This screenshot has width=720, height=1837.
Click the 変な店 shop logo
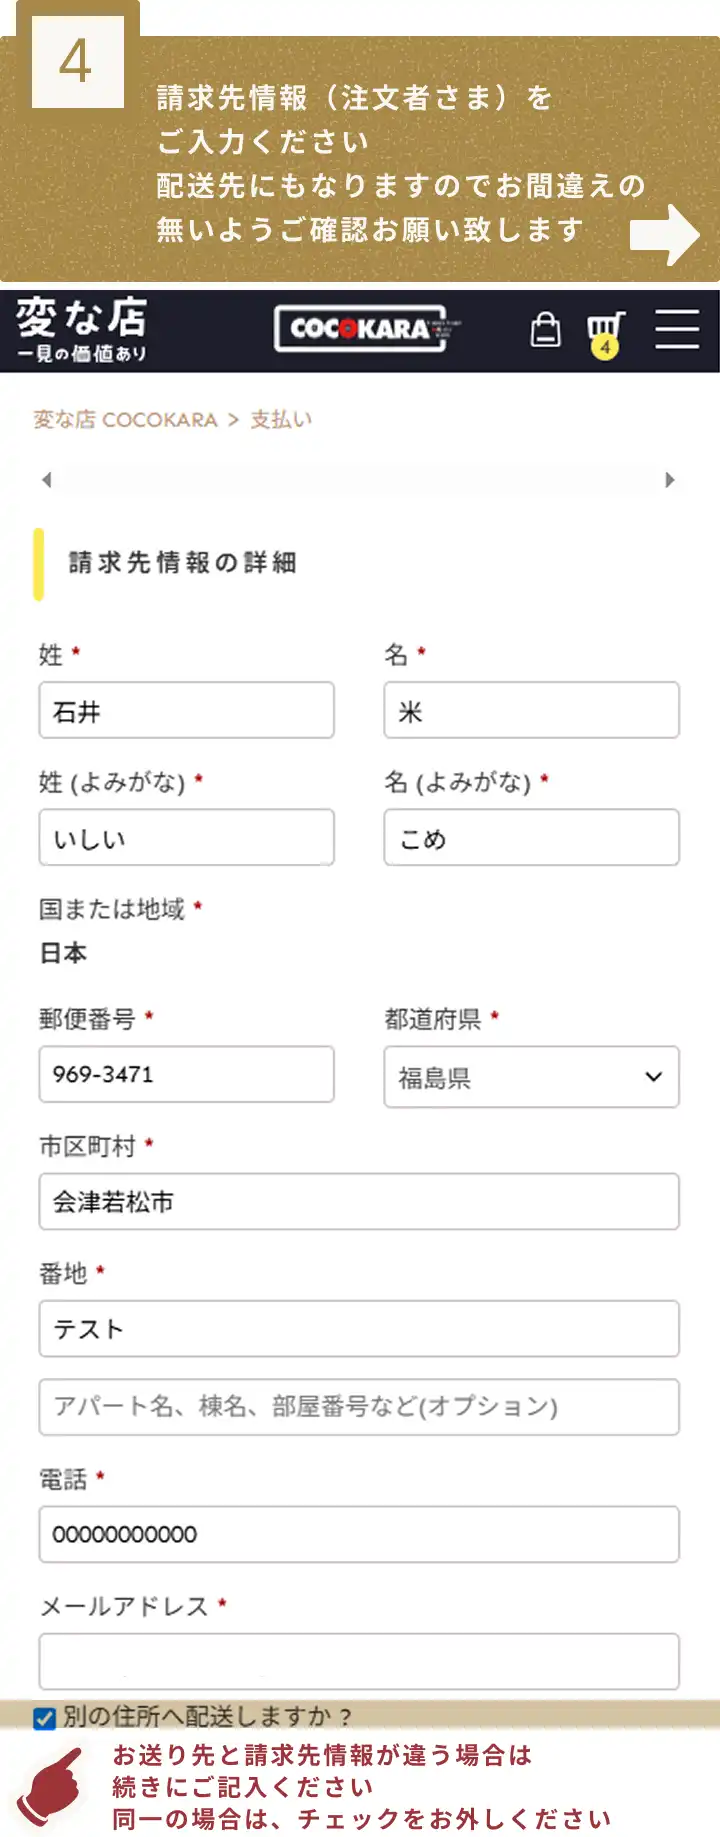pyautogui.click(x=82, y=329)
